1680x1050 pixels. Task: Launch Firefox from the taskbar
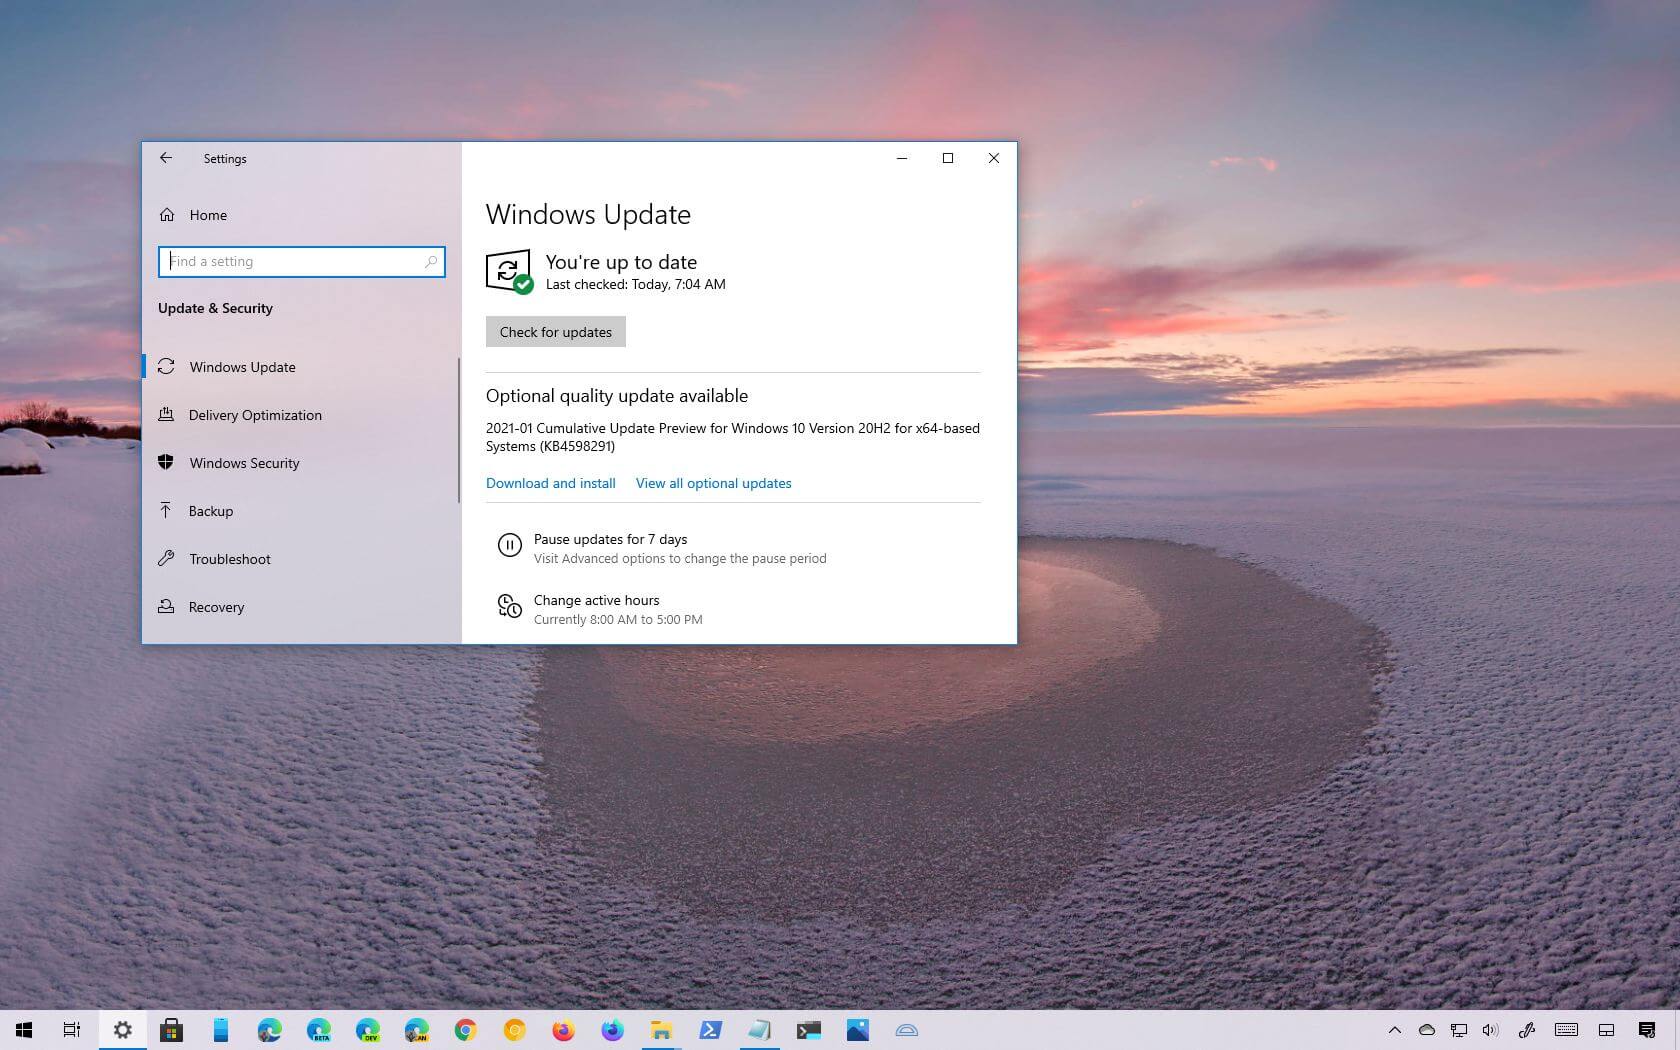562,1030
